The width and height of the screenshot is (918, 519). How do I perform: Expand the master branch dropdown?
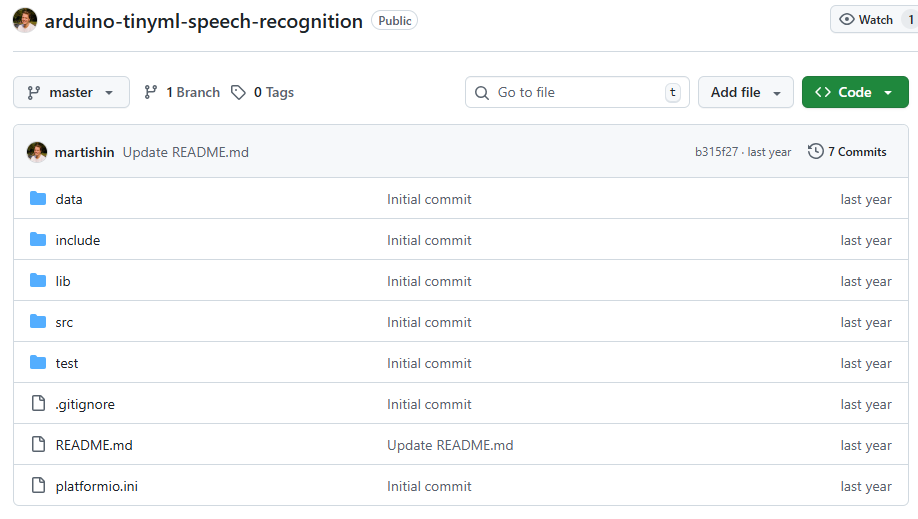[71, 92]
